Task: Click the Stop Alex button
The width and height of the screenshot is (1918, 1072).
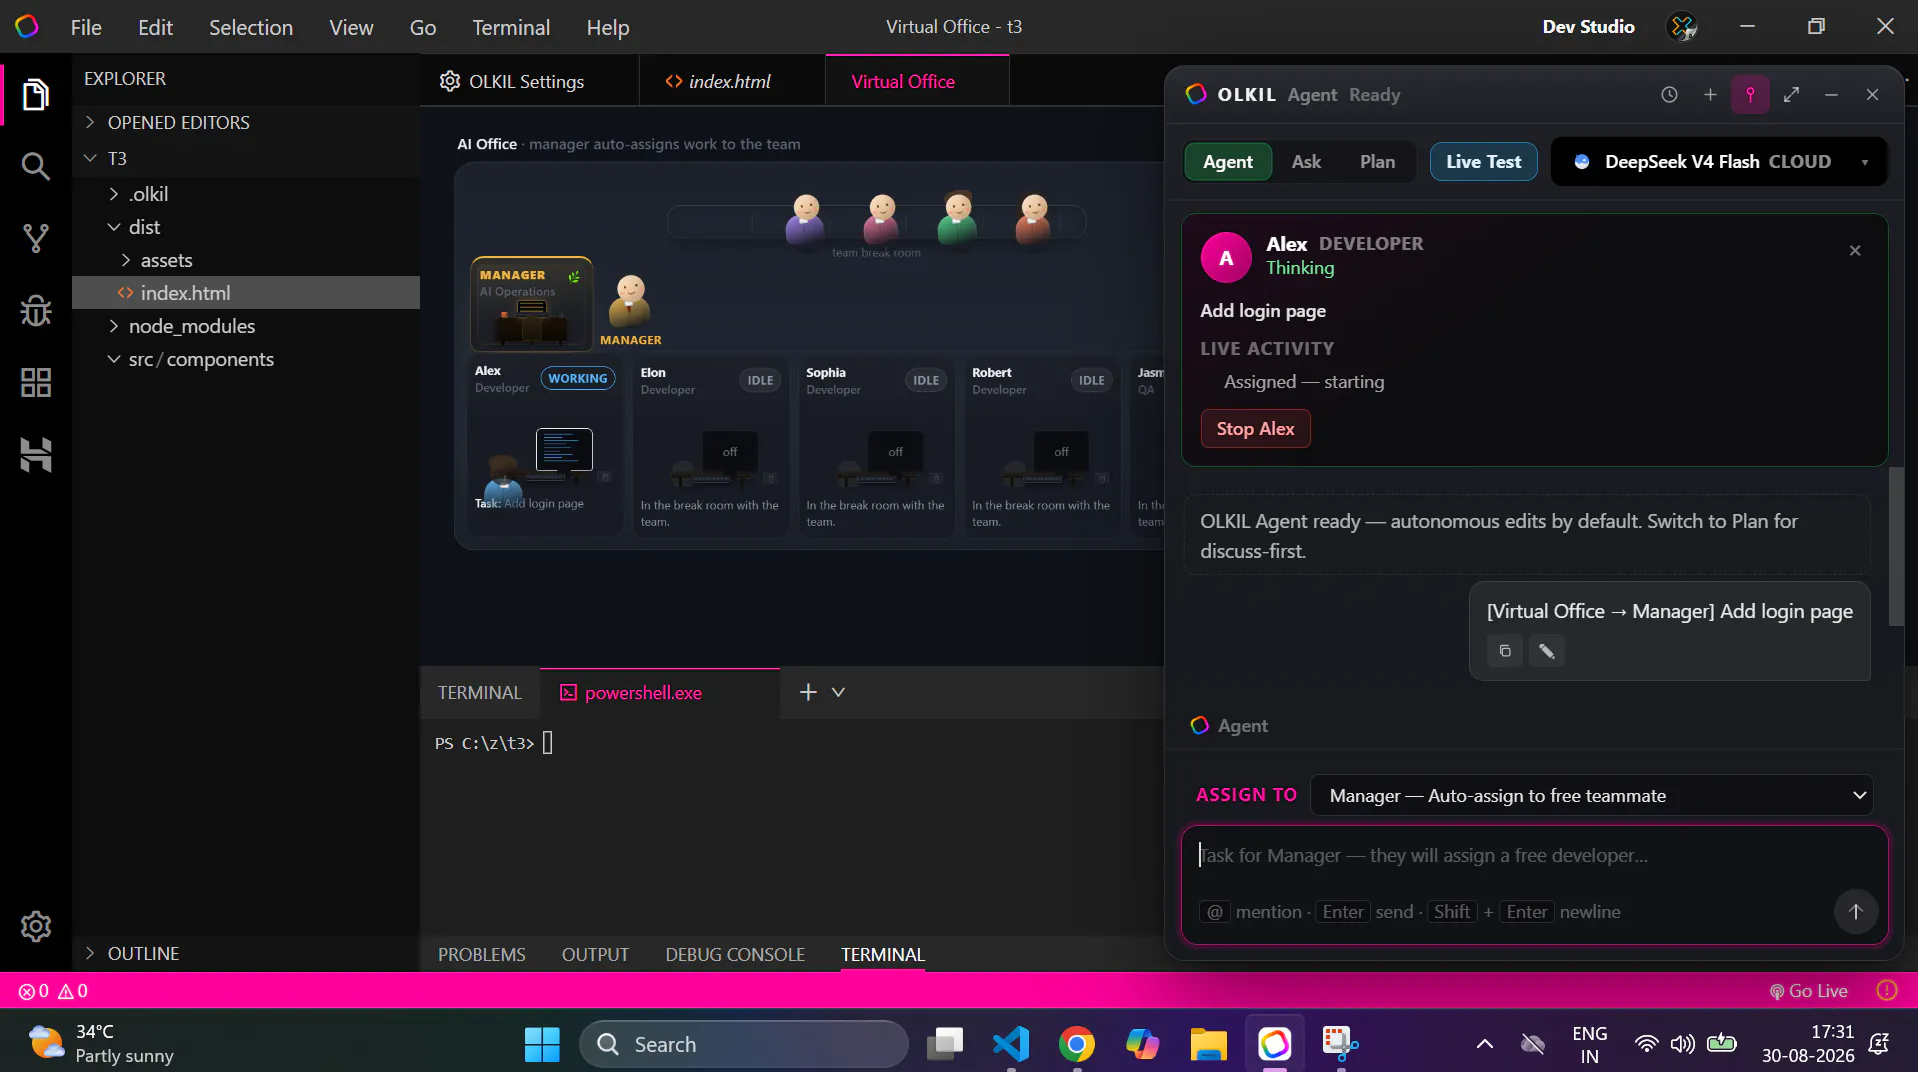Action: [x=1255, y=429]
